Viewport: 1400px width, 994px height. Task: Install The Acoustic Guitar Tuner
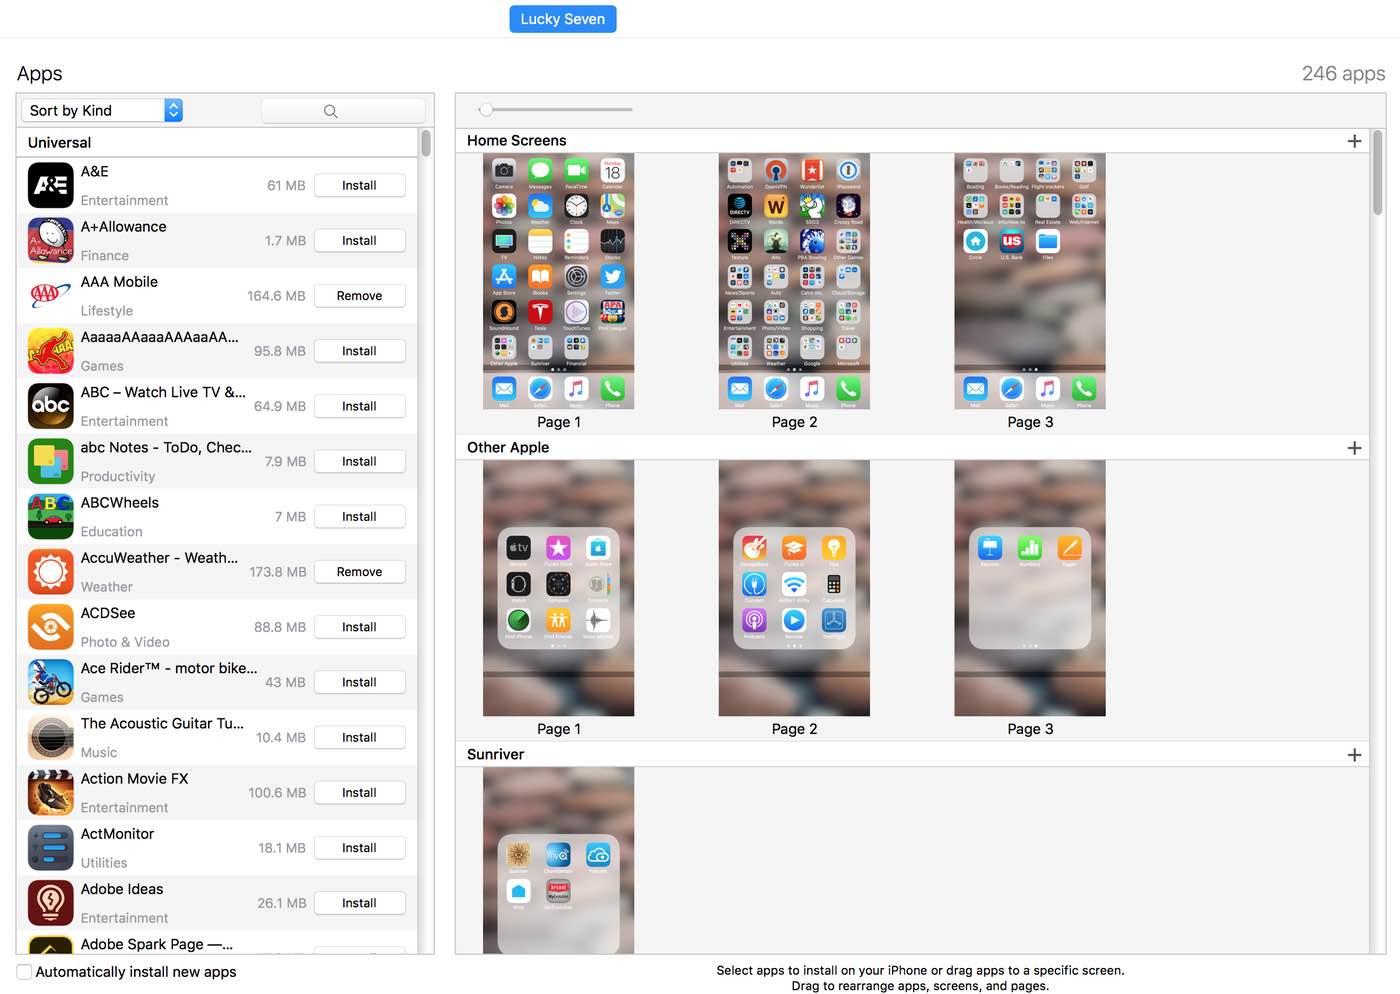tap(359, 737)
